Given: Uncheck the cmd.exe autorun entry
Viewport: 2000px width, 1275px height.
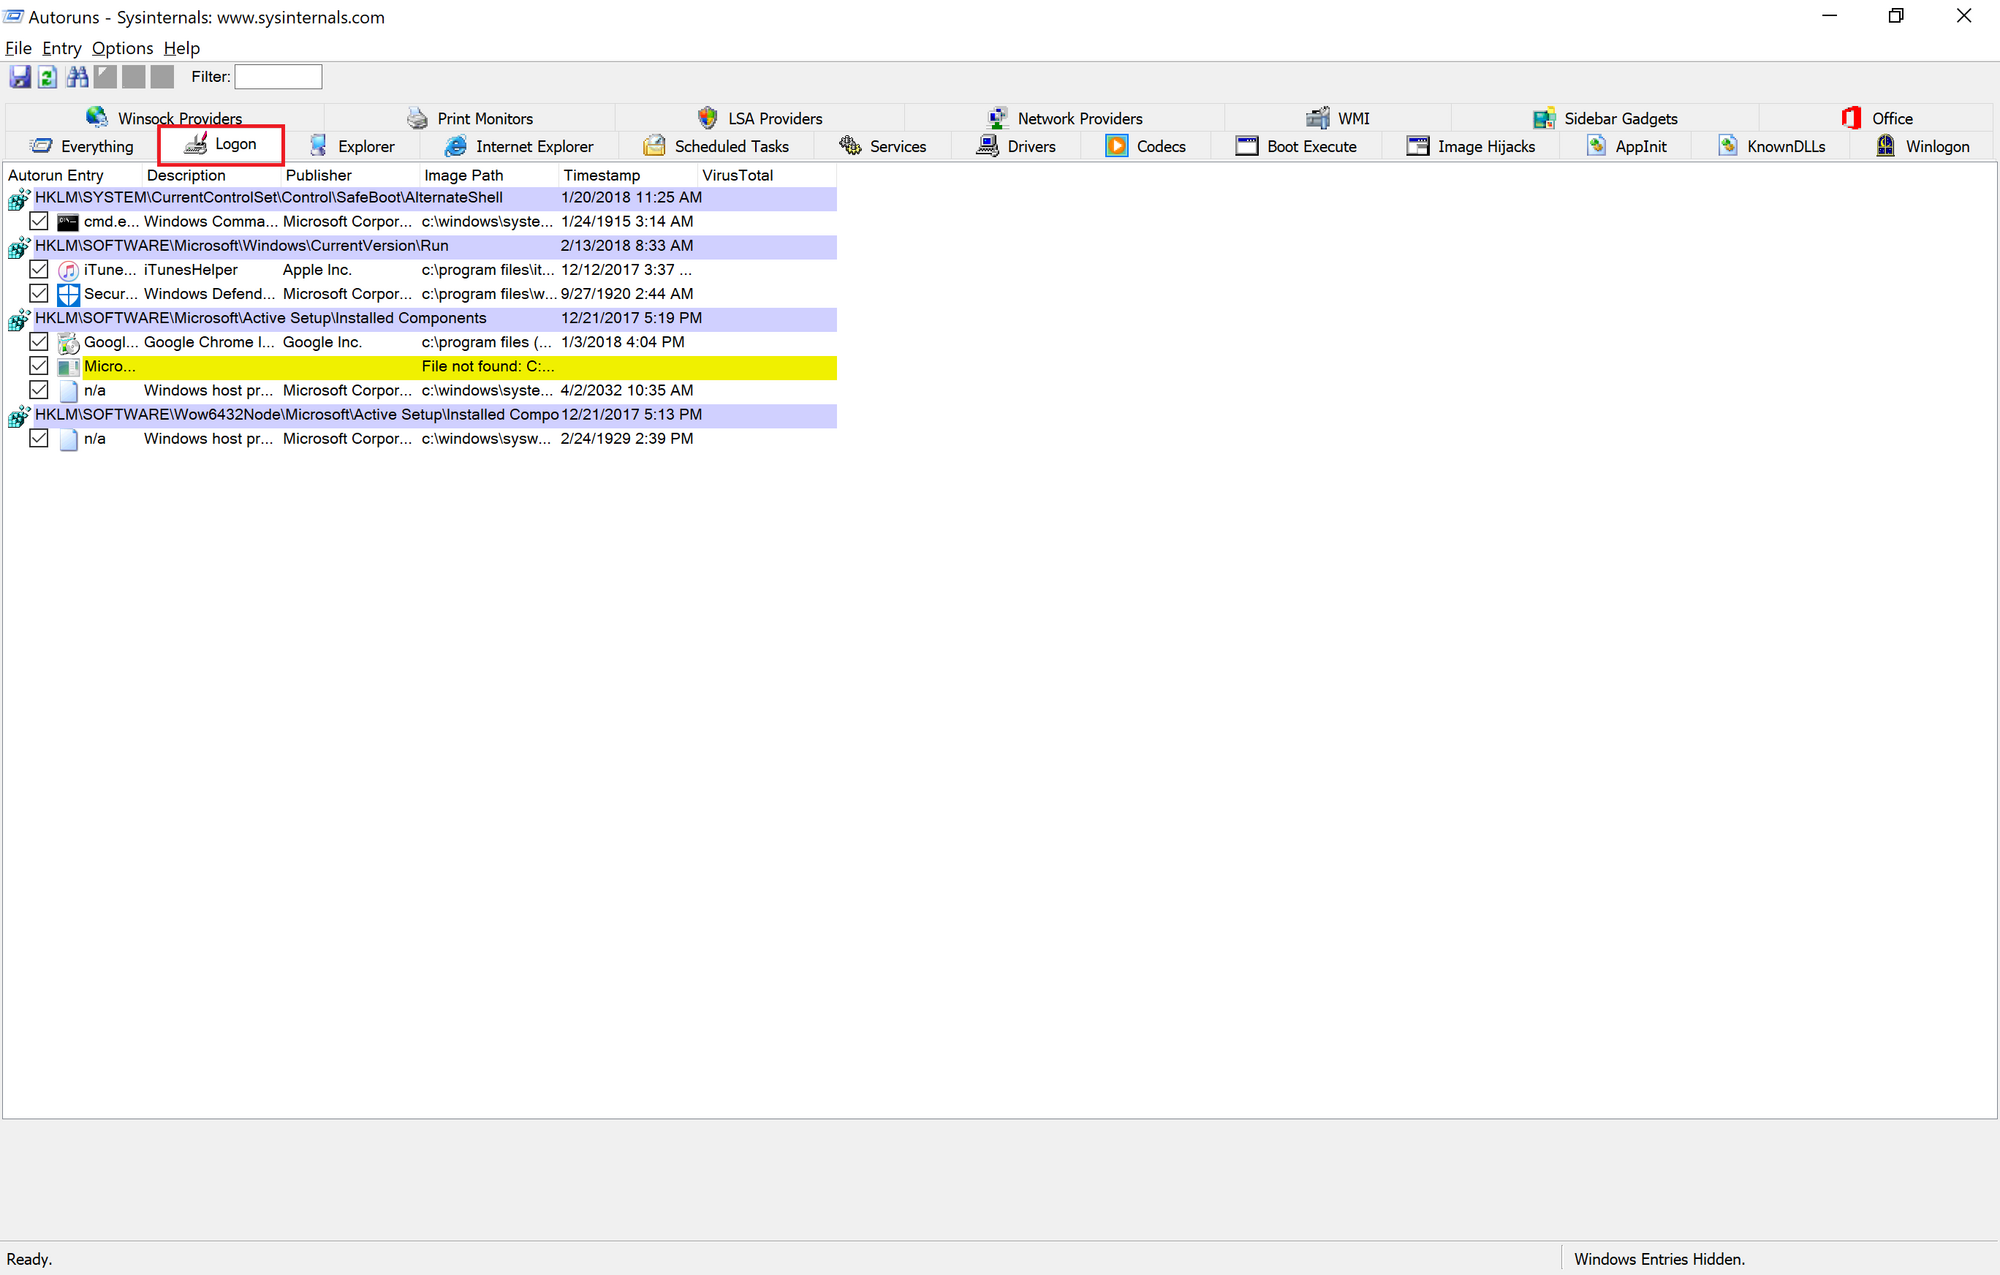Looking at the screenshot, I should [39, 221].
